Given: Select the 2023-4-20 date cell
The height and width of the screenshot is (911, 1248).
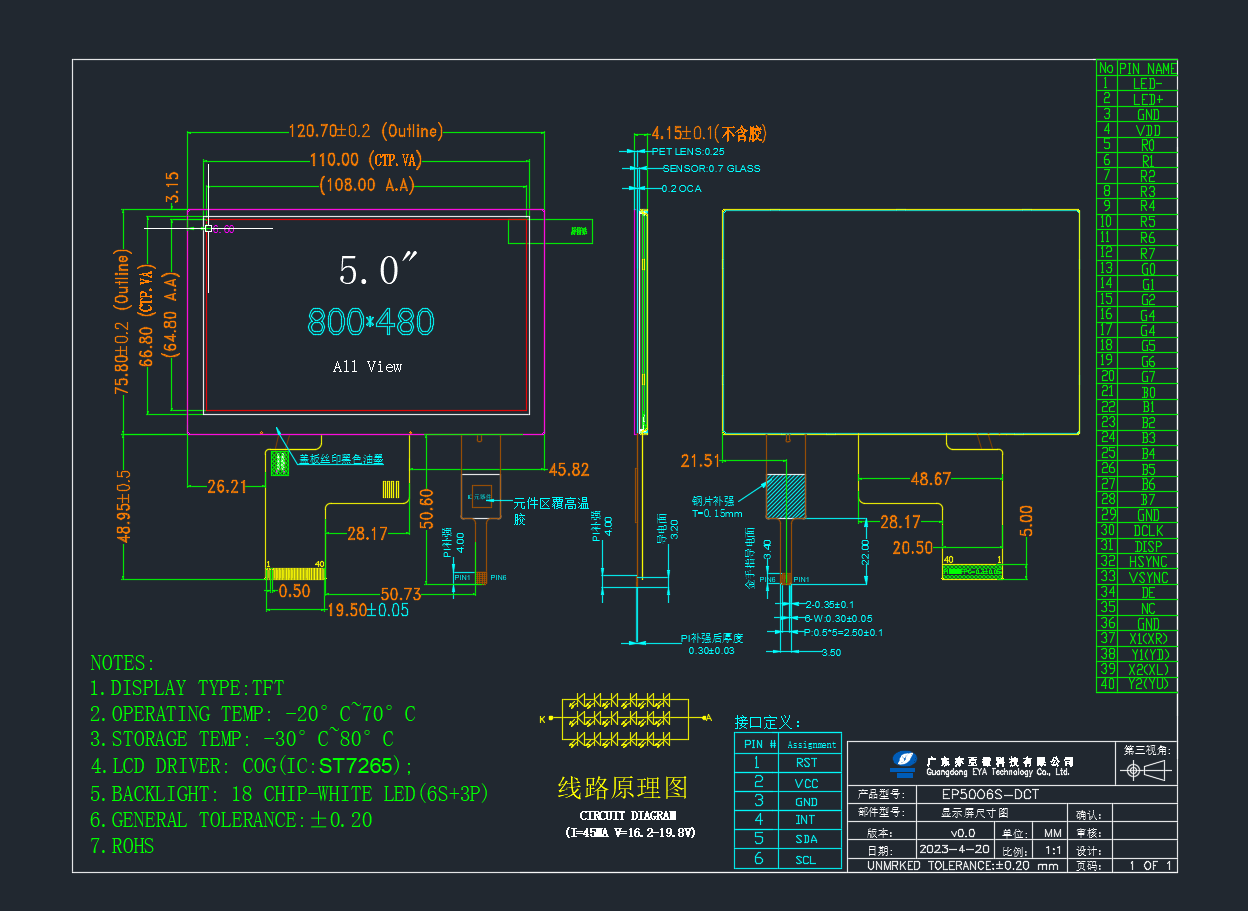Looking at the screenshot, I should 956,849.
